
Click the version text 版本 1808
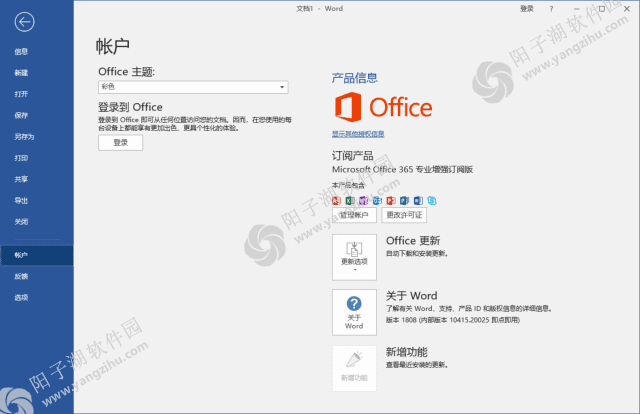coord(453,320)
